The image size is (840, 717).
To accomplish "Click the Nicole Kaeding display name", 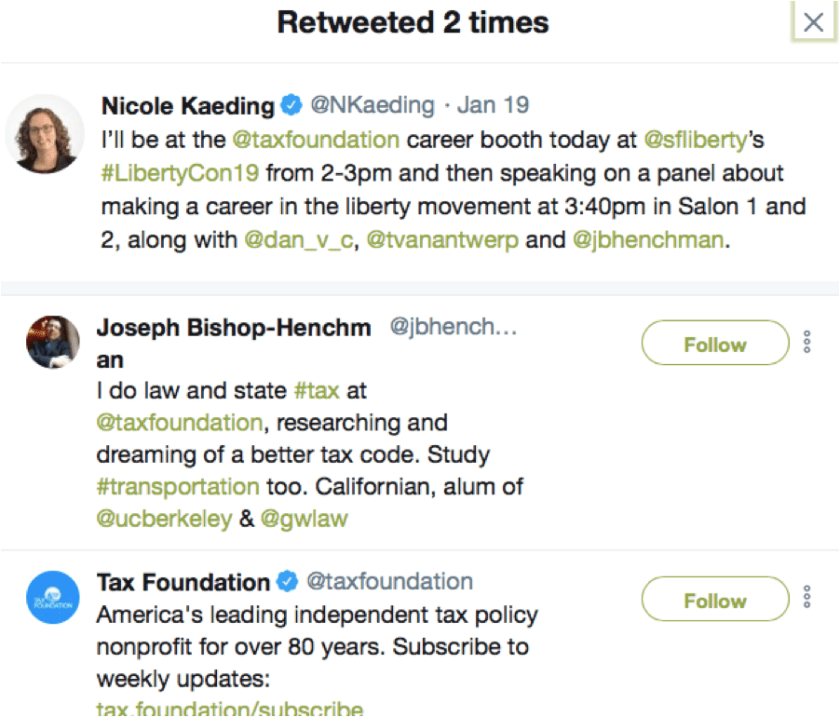I will (188, 105).
